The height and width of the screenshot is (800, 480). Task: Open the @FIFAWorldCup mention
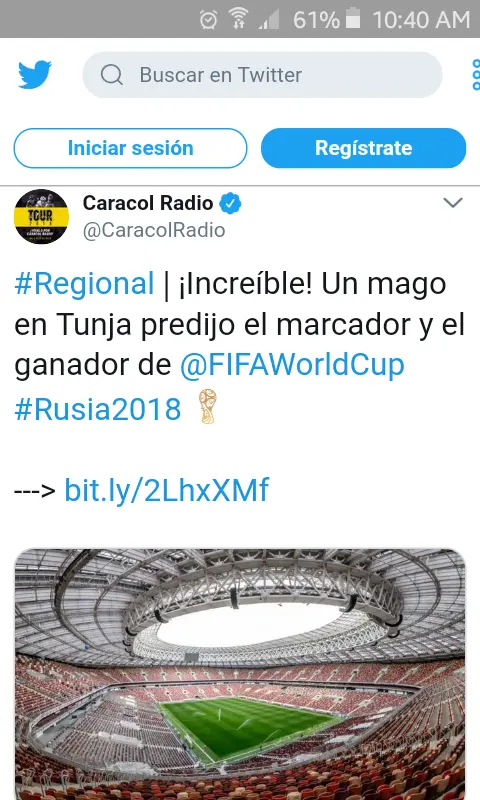point(292,365)
